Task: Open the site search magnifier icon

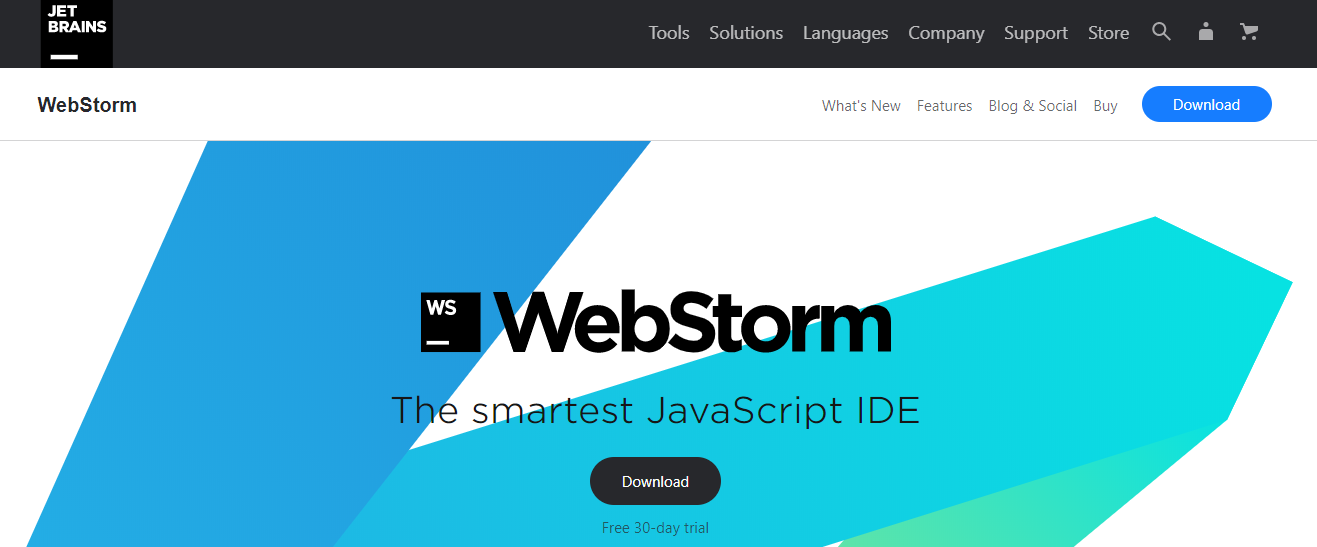Action: [x=1161, y=32]
